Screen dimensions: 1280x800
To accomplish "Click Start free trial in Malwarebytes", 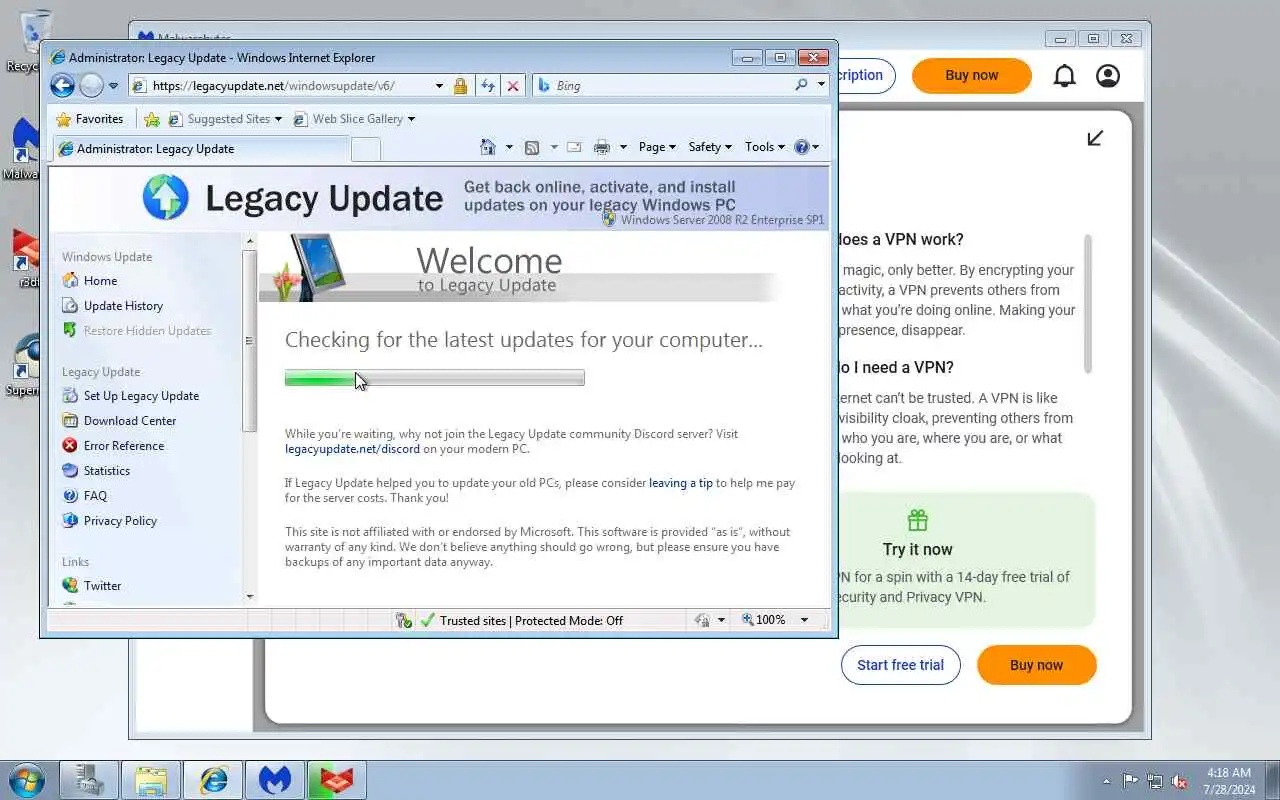I will pyautogui.click(x=900, y=665).
